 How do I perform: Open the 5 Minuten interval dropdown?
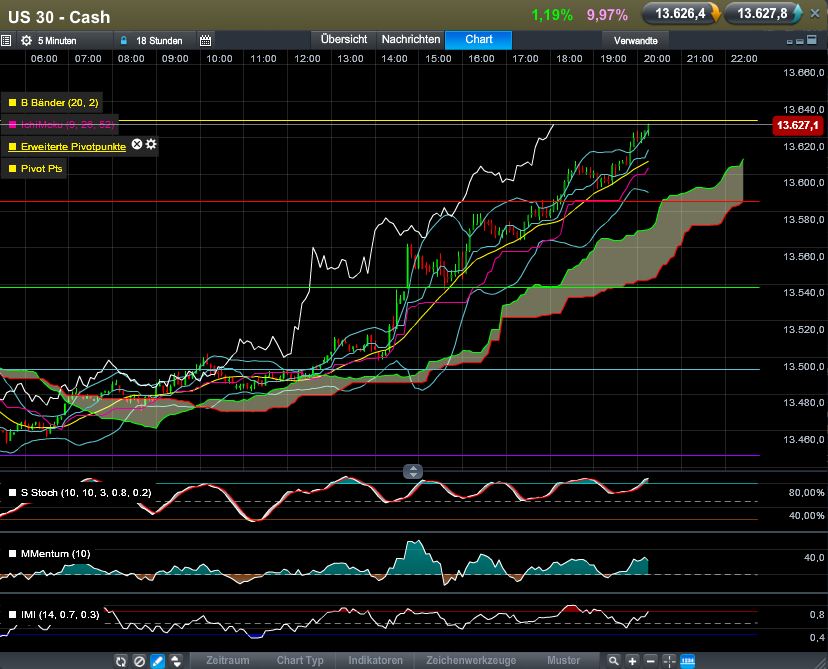point(67,41)
